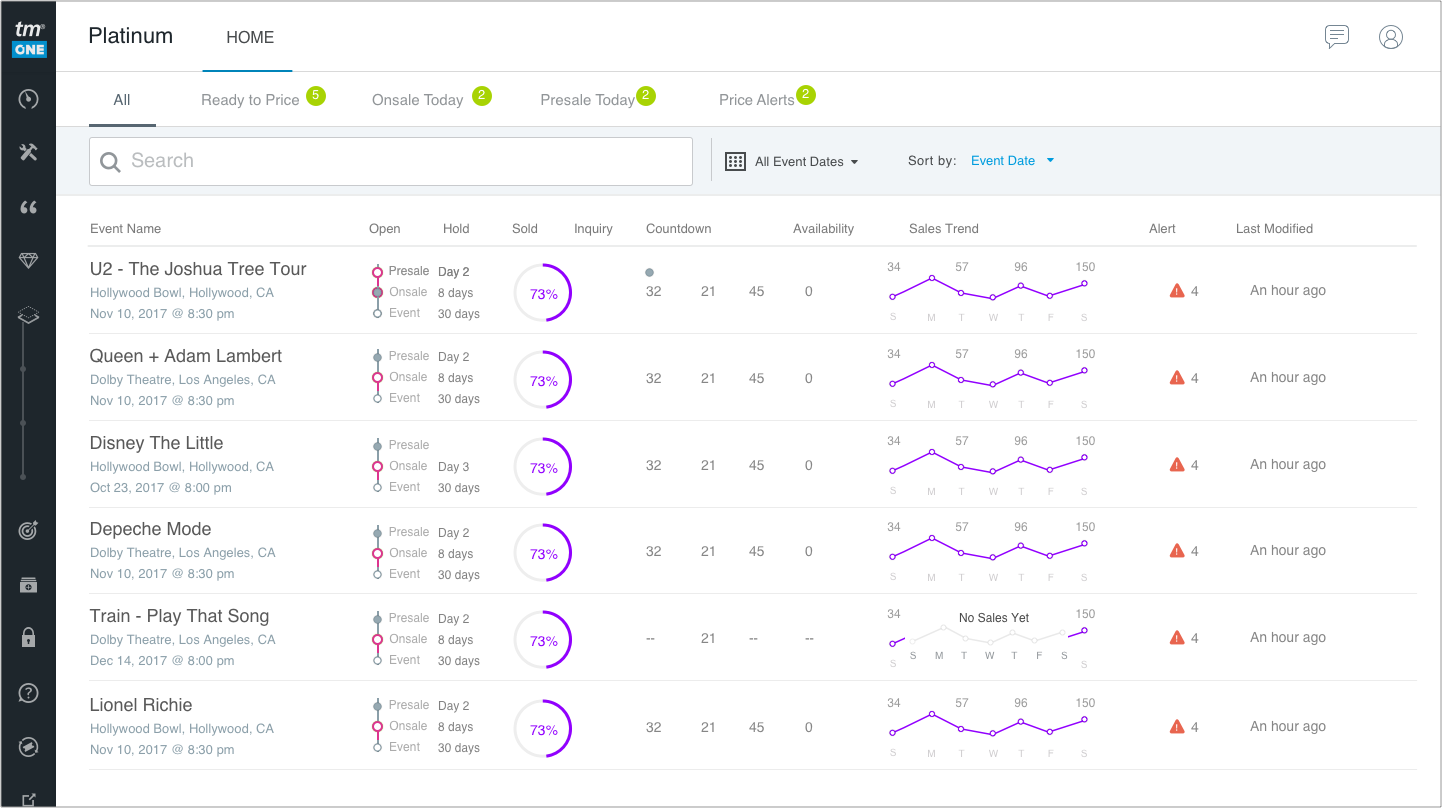Screen dimensions: 1442x808
Task: Click U2 row sales trend chart
Action: 989,289
